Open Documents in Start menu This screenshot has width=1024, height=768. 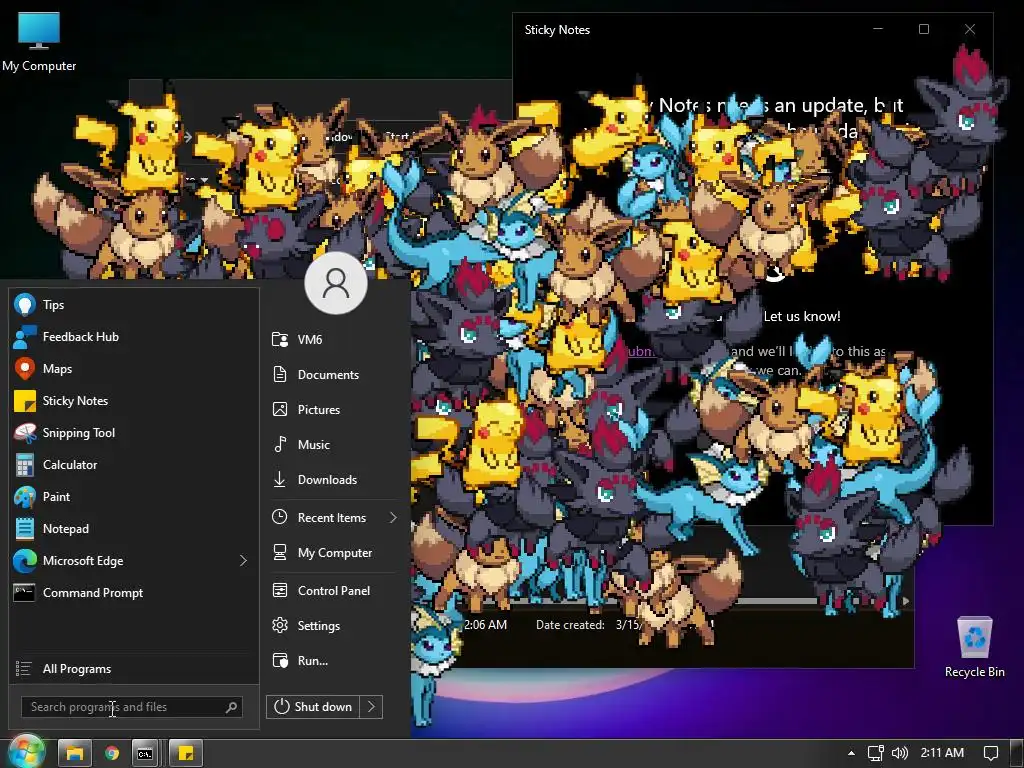point(334,374)
